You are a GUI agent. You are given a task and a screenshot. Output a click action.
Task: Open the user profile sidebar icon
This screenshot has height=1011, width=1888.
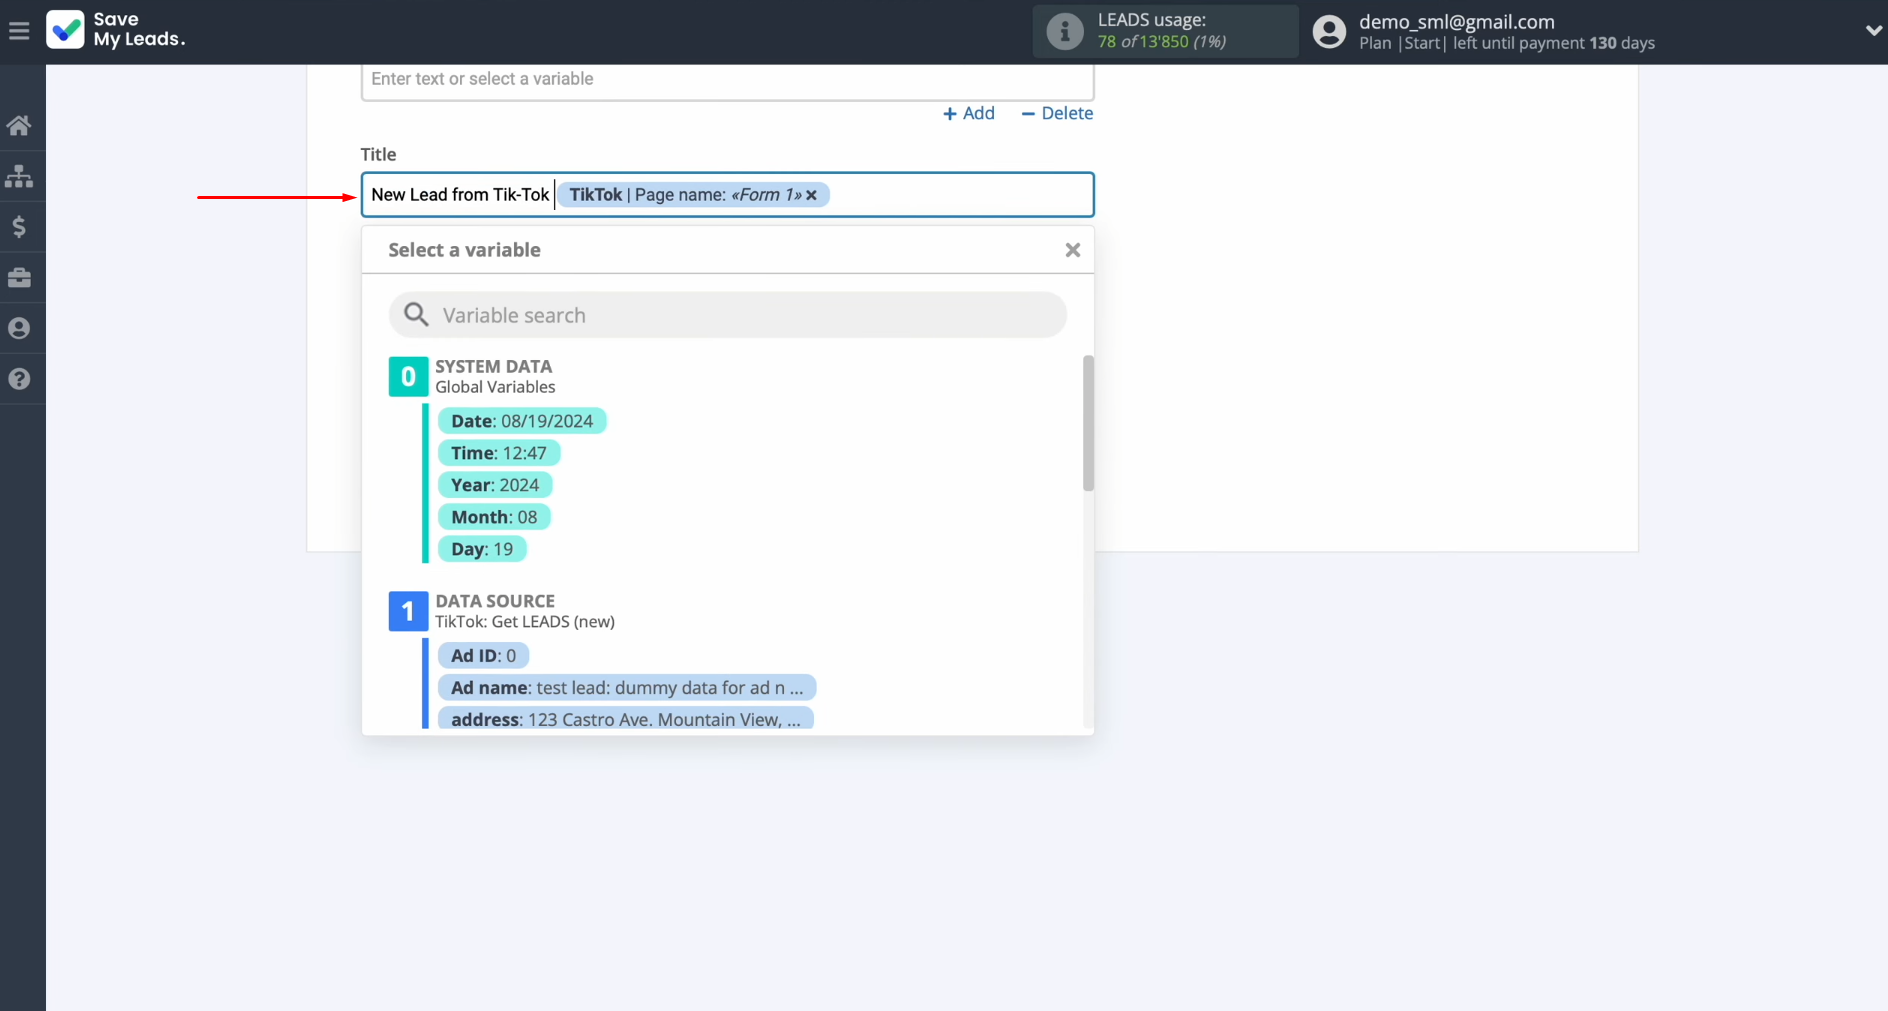pyautogui.click(x=19, y=328)
